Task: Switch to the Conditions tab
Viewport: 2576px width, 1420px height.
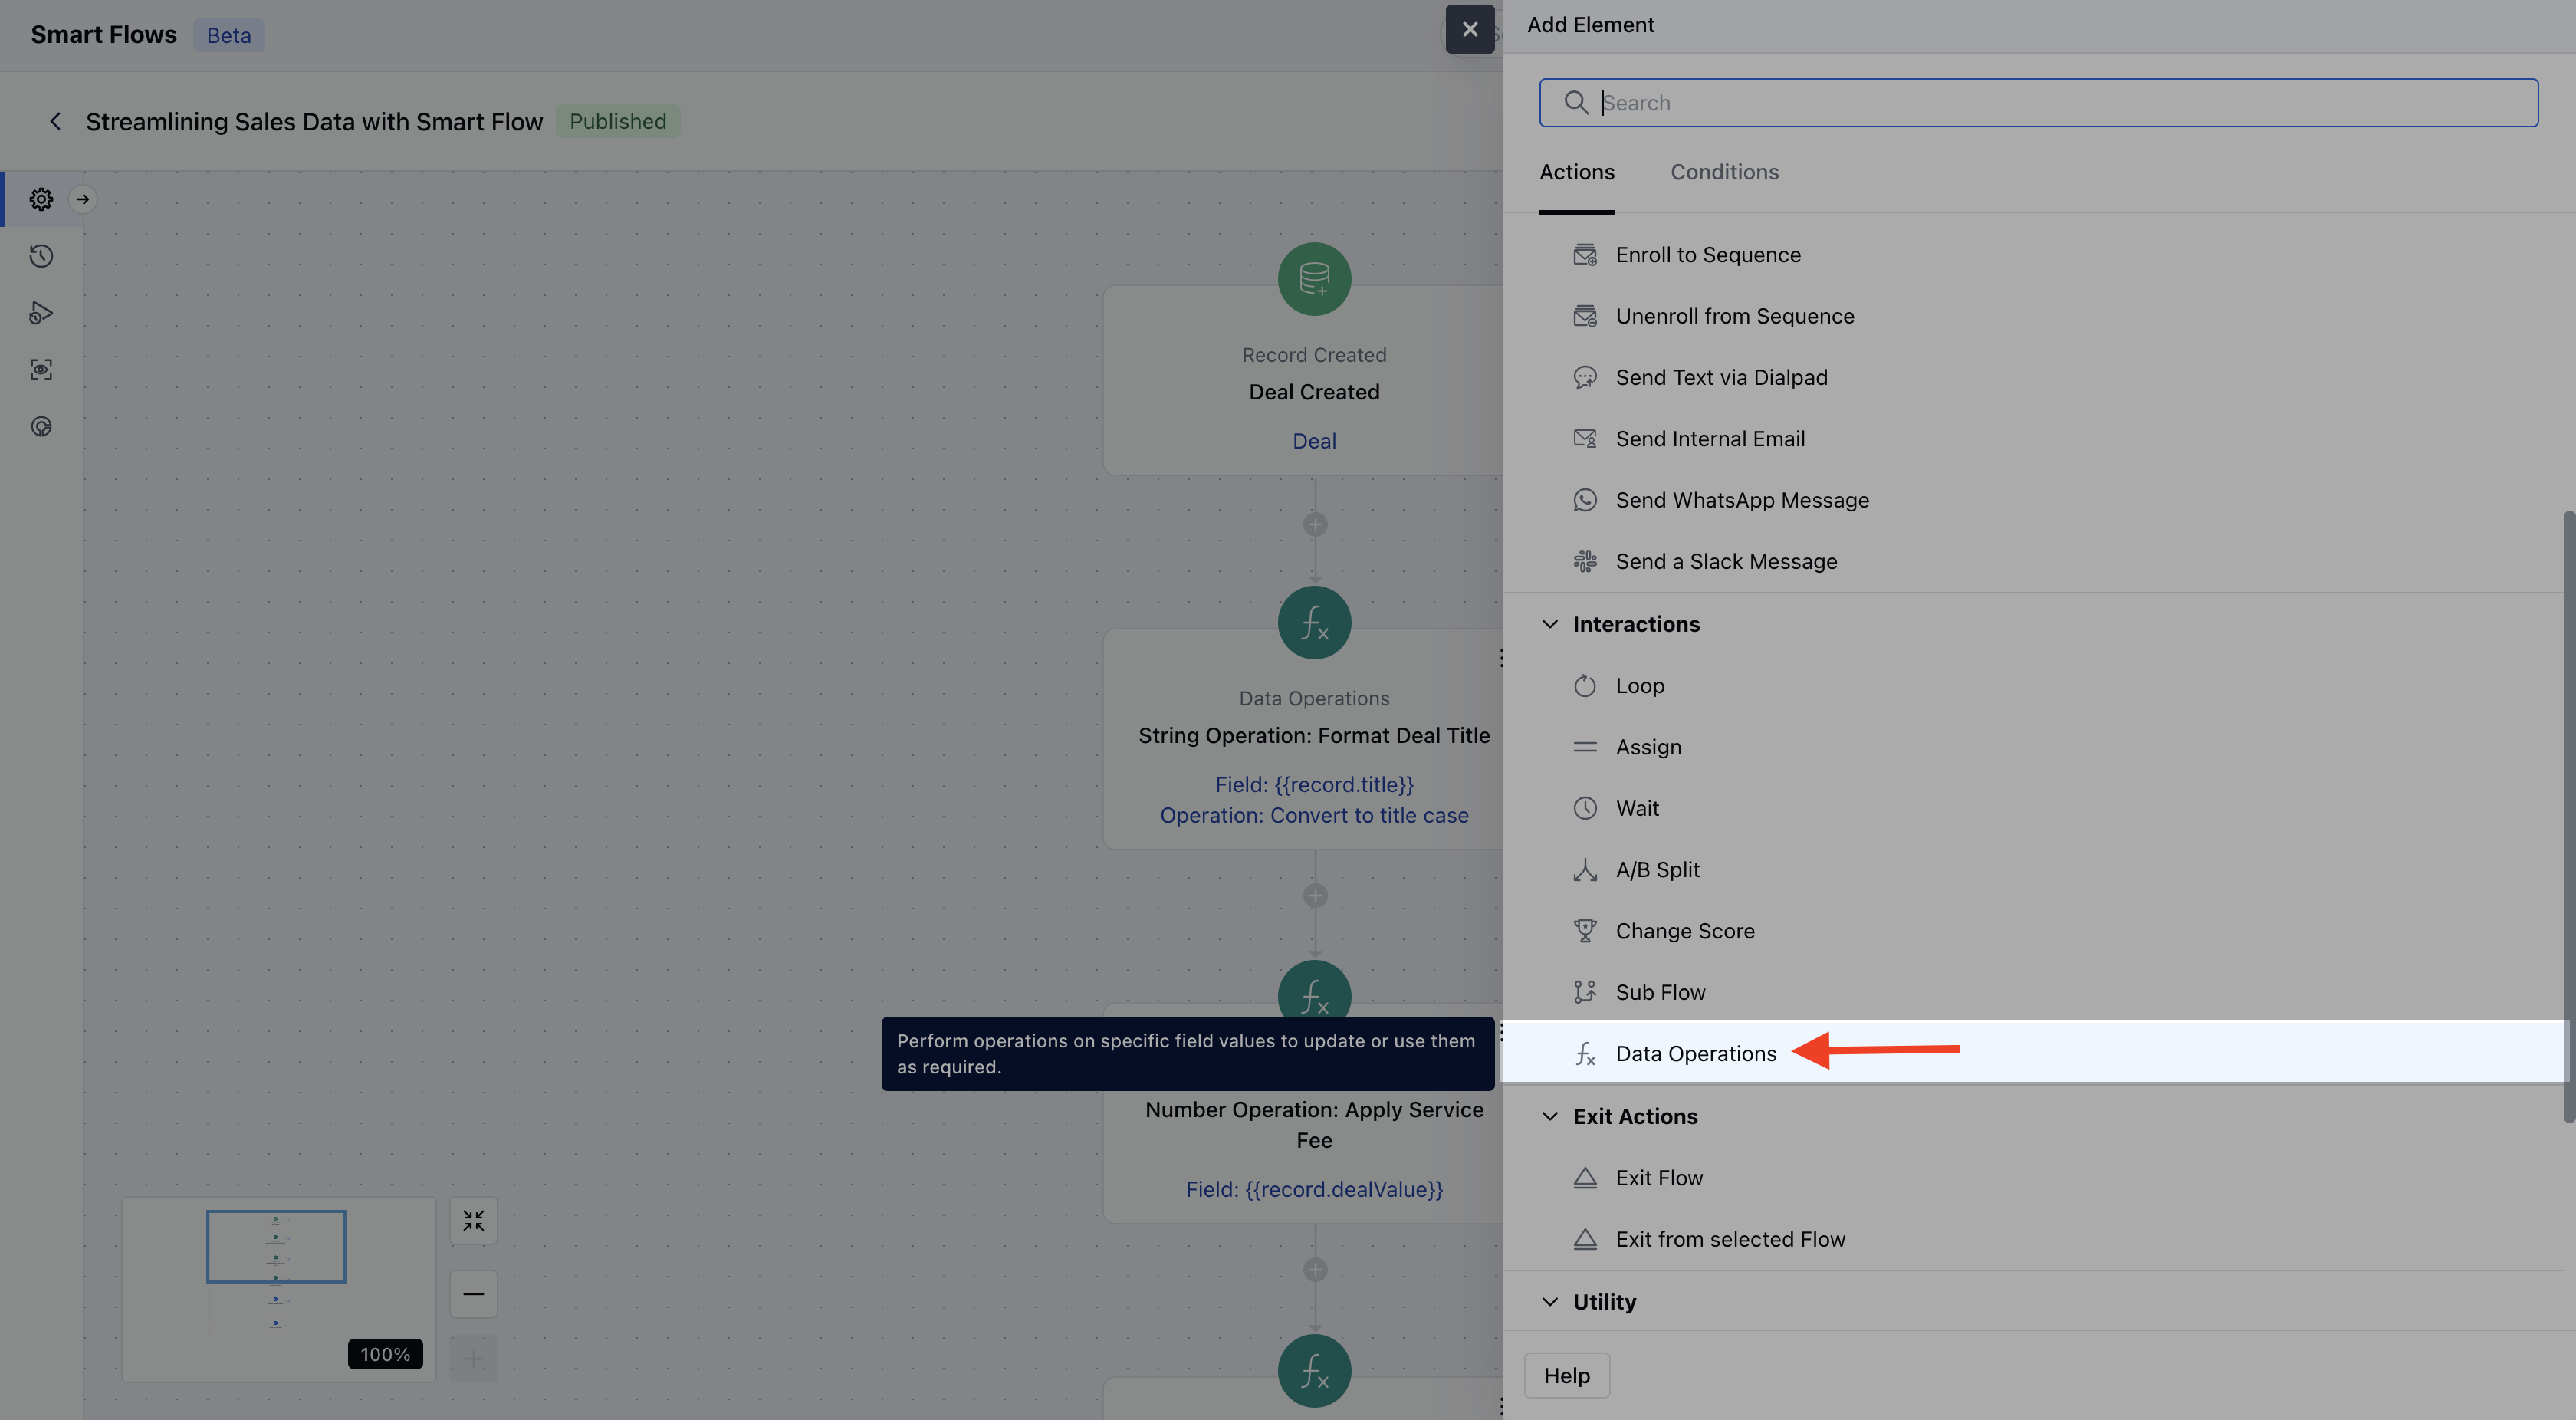Action: point(1723,172)
